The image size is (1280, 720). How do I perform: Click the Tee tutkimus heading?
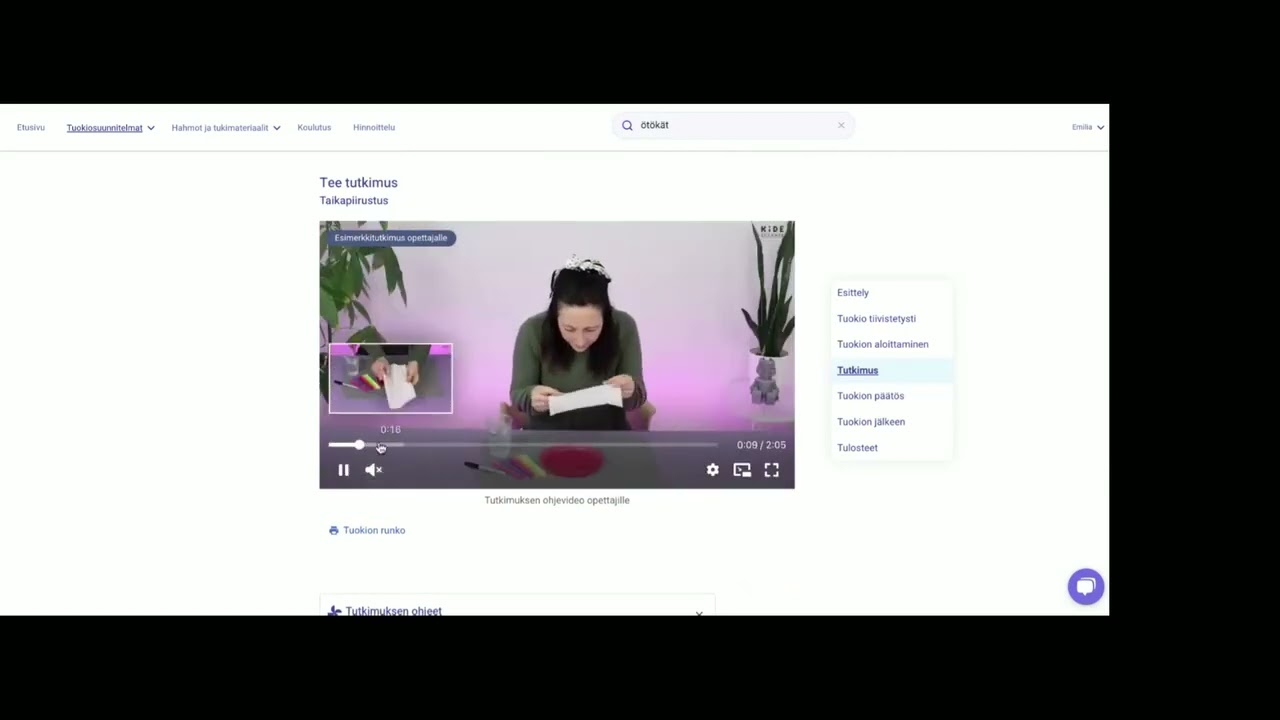point(358,182)
